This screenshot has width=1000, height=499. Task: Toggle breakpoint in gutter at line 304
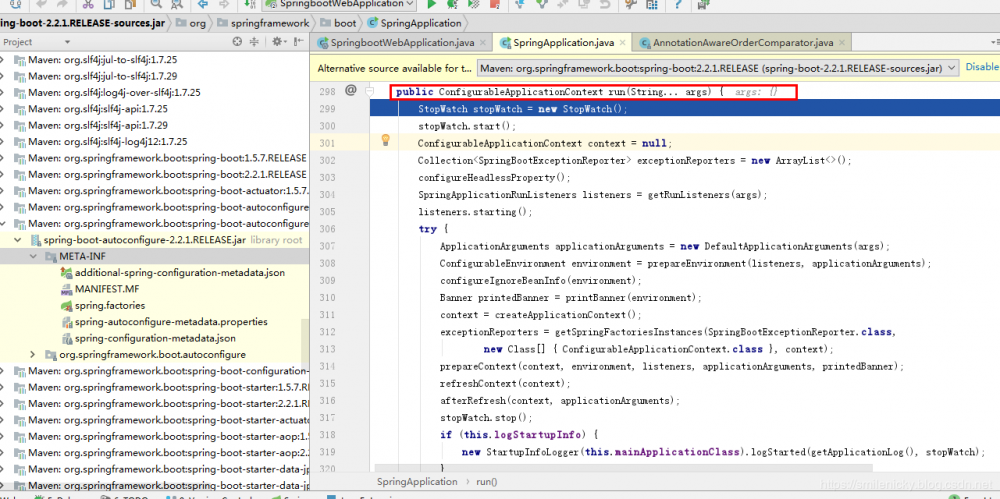352,195
